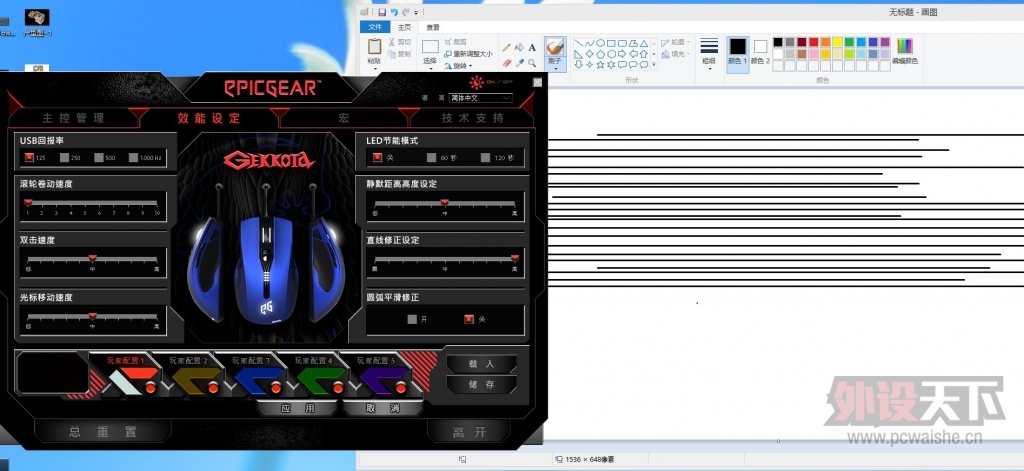Turn arc smoothing off (关)

coord(468,319)
